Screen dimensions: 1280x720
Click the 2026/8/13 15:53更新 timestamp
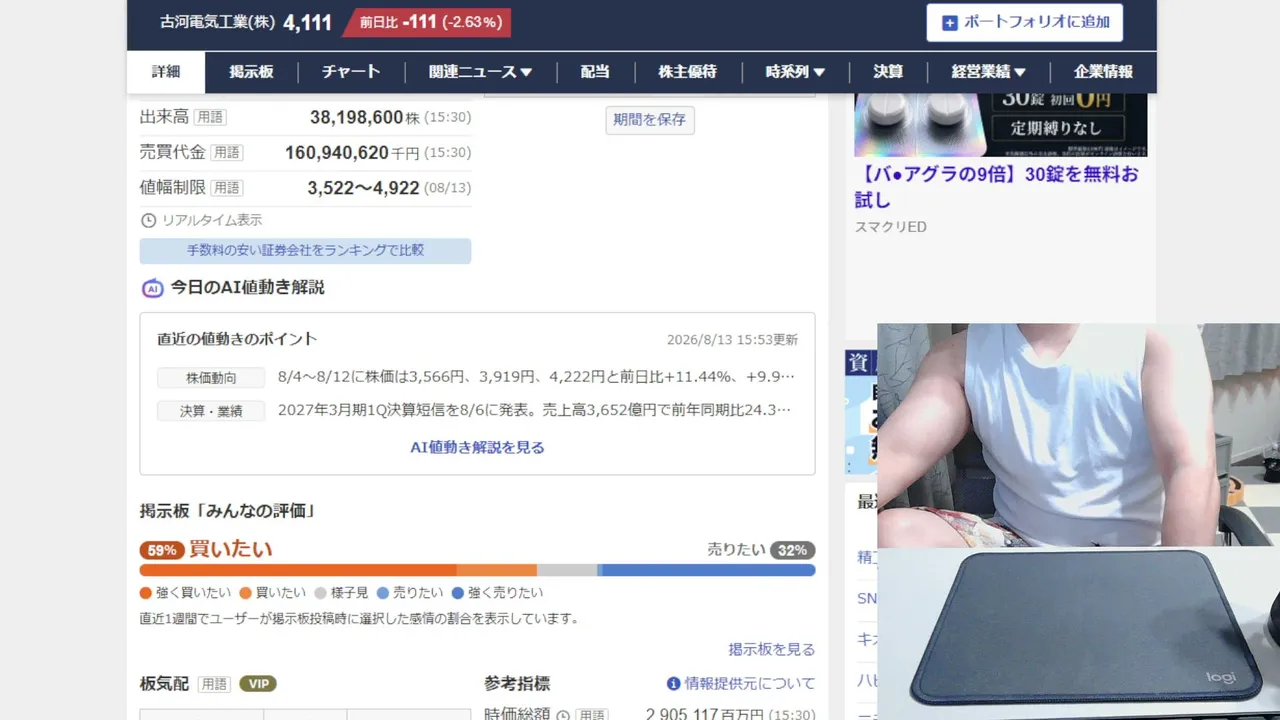(x=732, y=340)
